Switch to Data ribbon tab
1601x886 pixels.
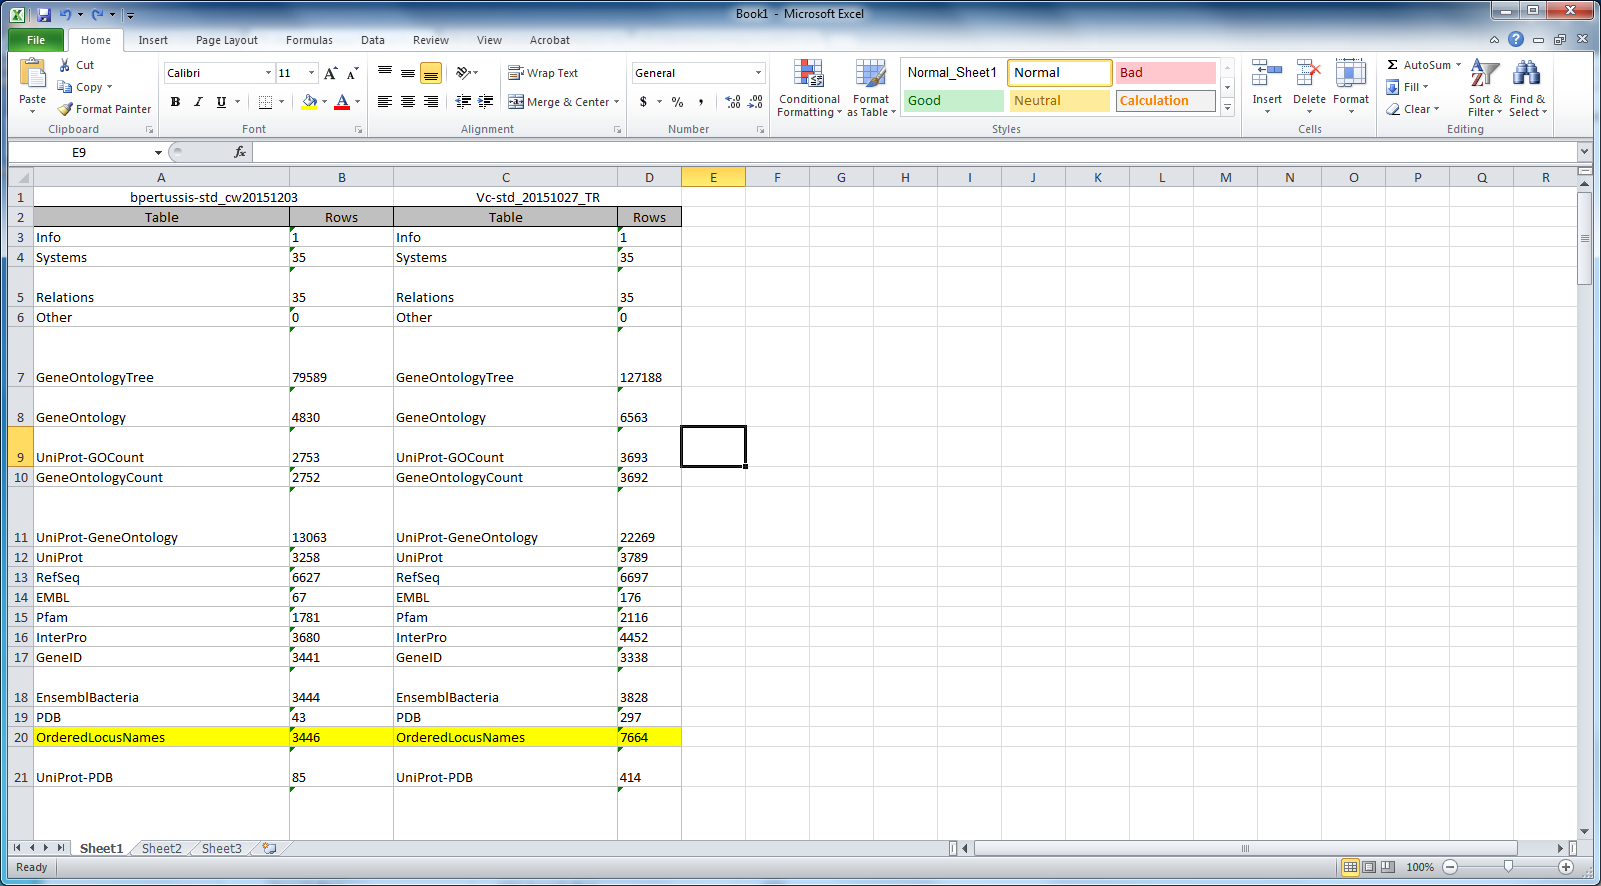(x=373, y=40)
